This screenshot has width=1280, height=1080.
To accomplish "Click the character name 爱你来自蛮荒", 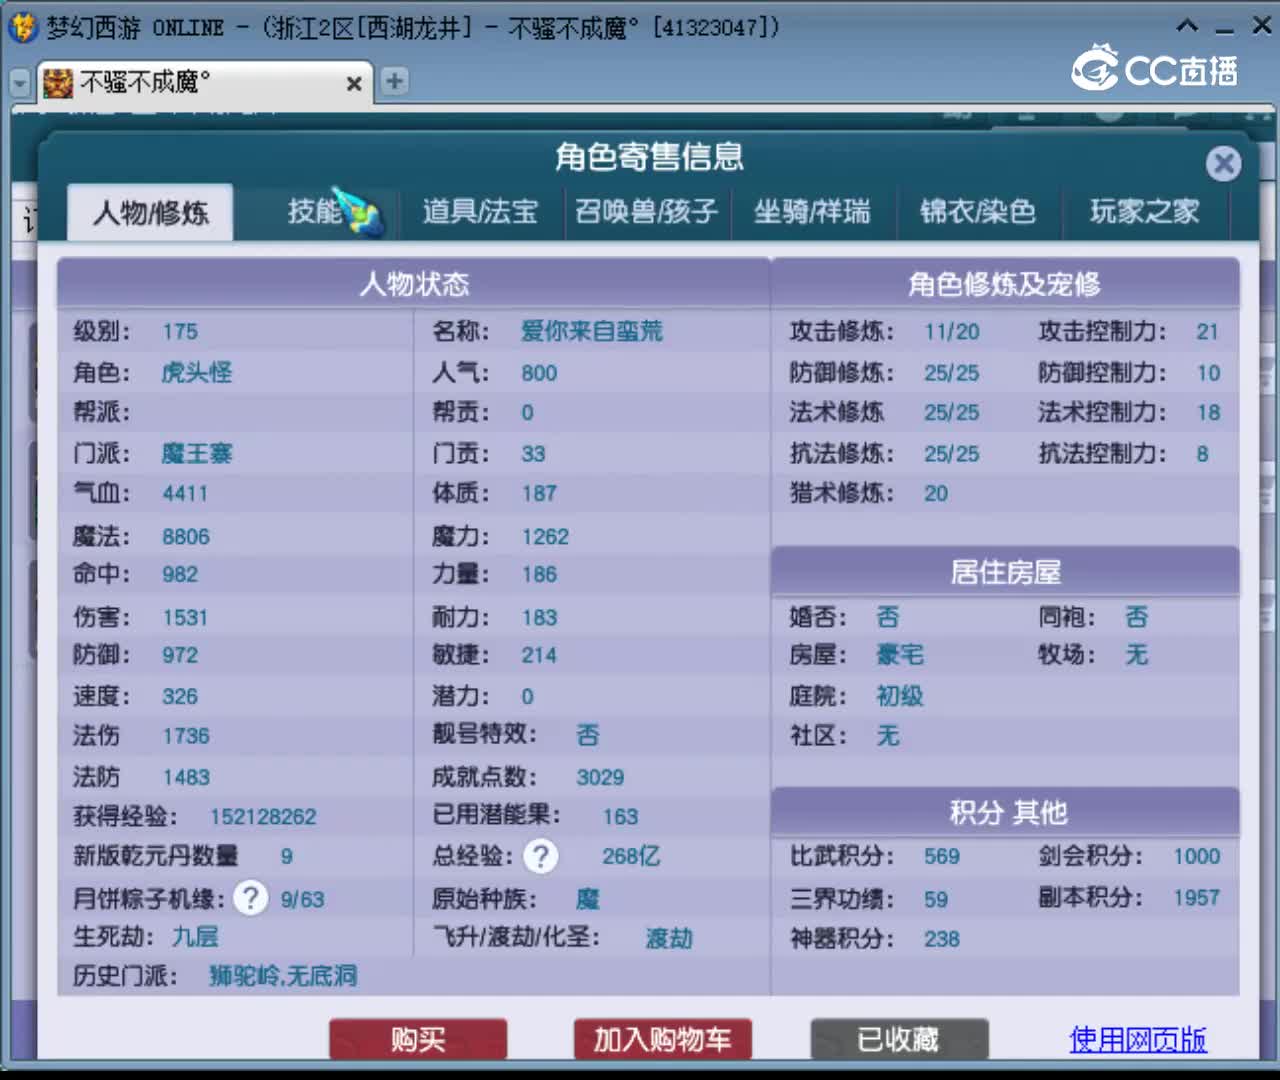I will (592, 331).
